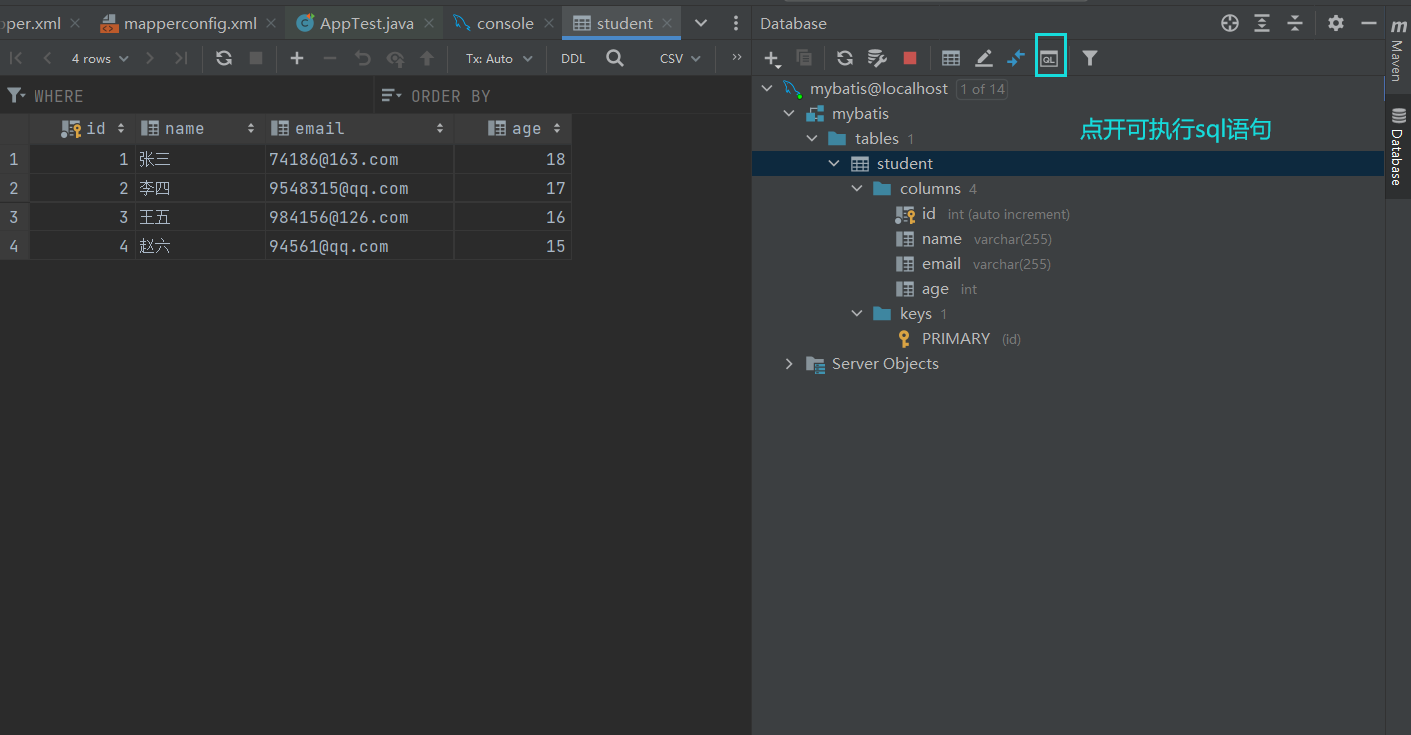The width and height of the screenshot is (1411, 735).
Task: Preview pending changes icon in table toolbar
Action: point(395,58)
